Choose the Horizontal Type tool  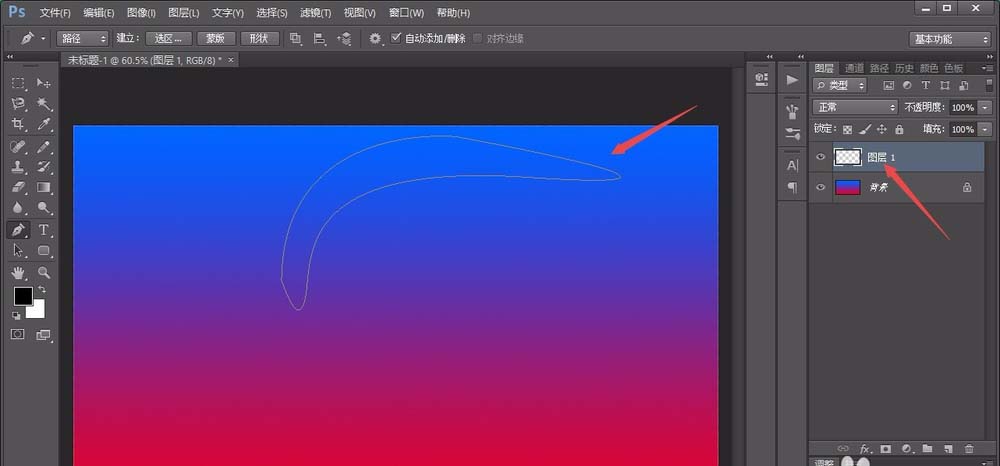pyautogui.click(x=44, y=230)
